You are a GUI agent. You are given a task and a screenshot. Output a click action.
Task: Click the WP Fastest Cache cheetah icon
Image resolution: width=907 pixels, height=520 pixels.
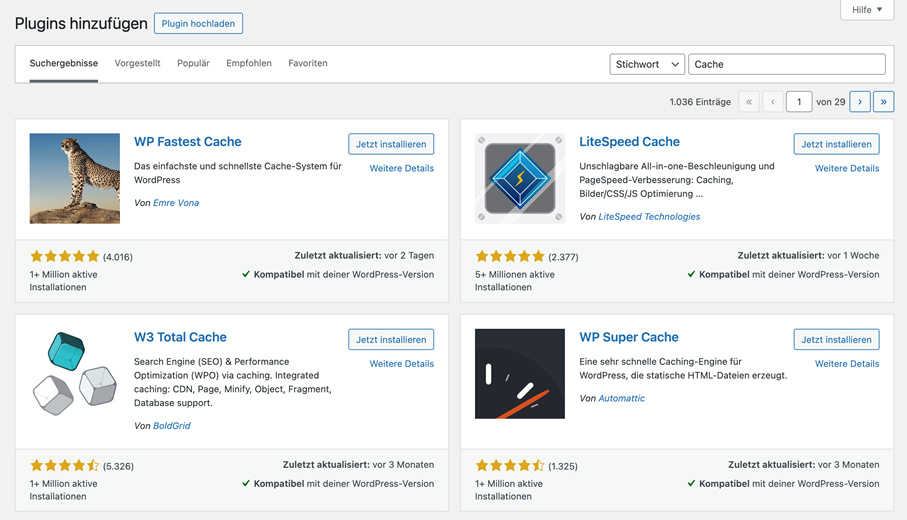coord(75,178)
